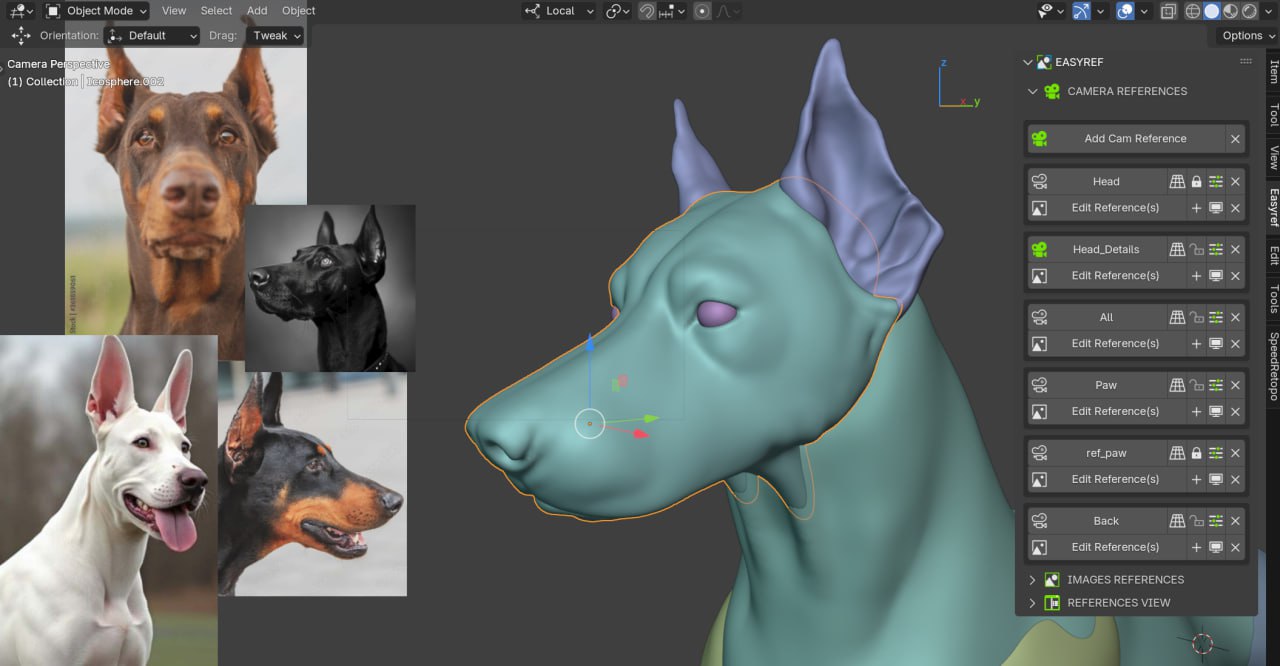Image resolution: width=1280 pixels, height=666 pixels.
Task: Open the gizmo options dropdown arrow
Action: point(1100,11)
